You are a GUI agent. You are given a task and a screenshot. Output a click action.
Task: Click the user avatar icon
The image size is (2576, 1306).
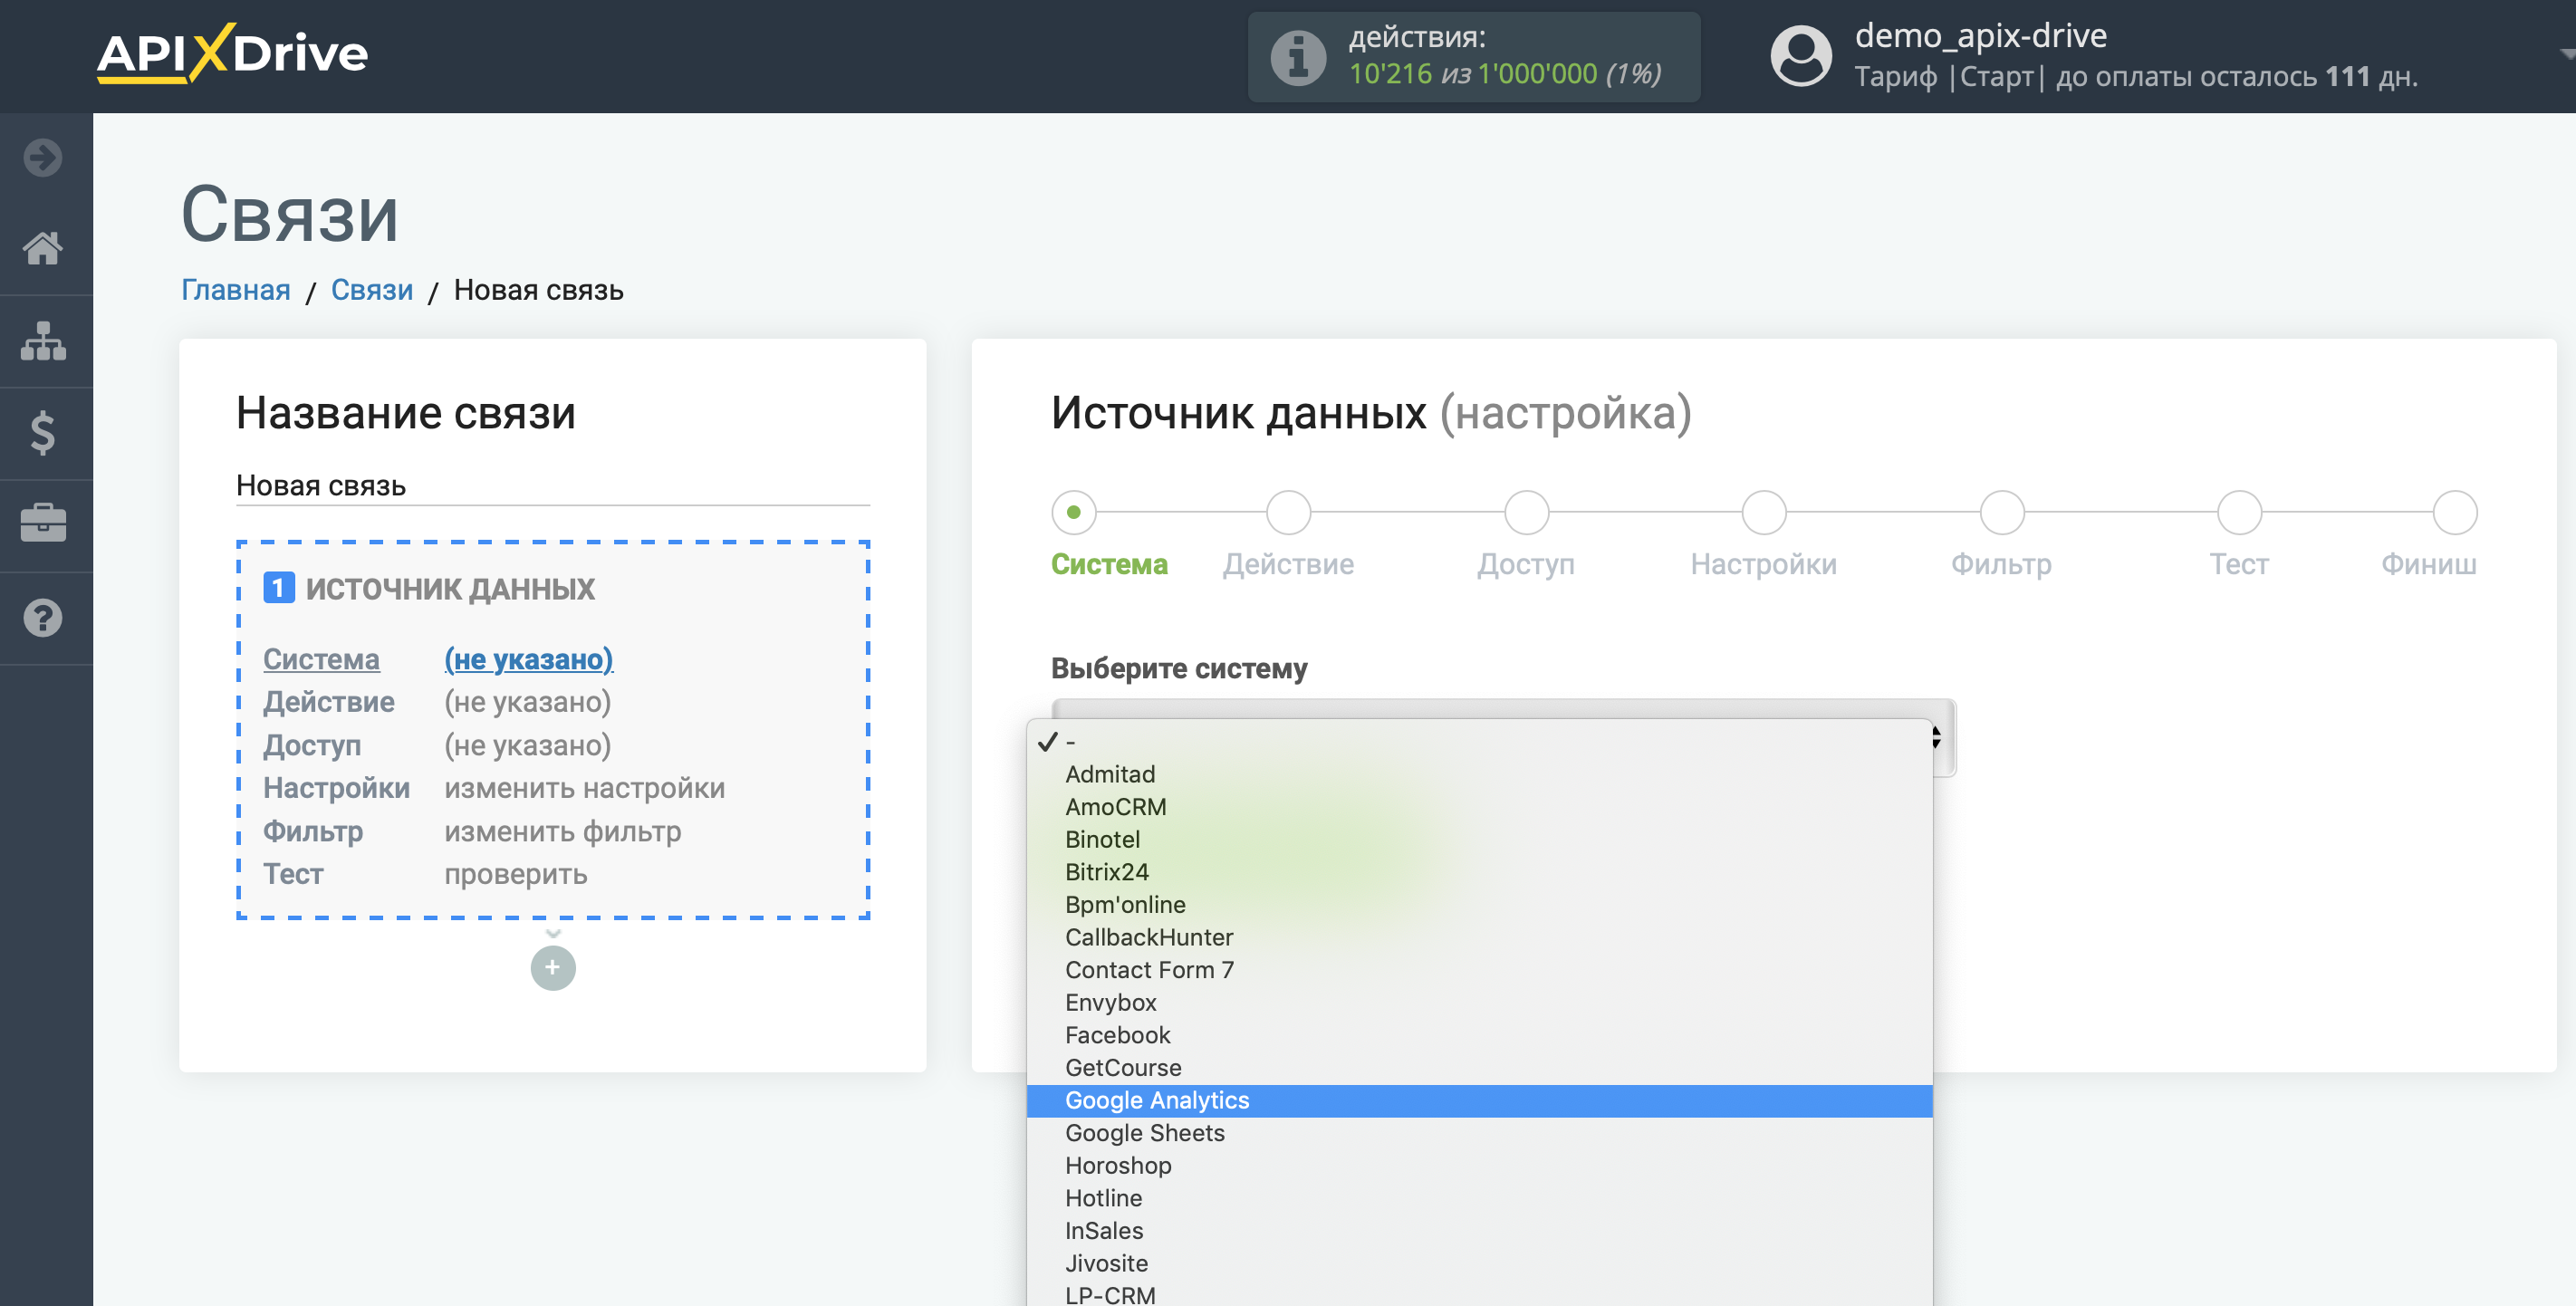click(x=1801, y=56)
